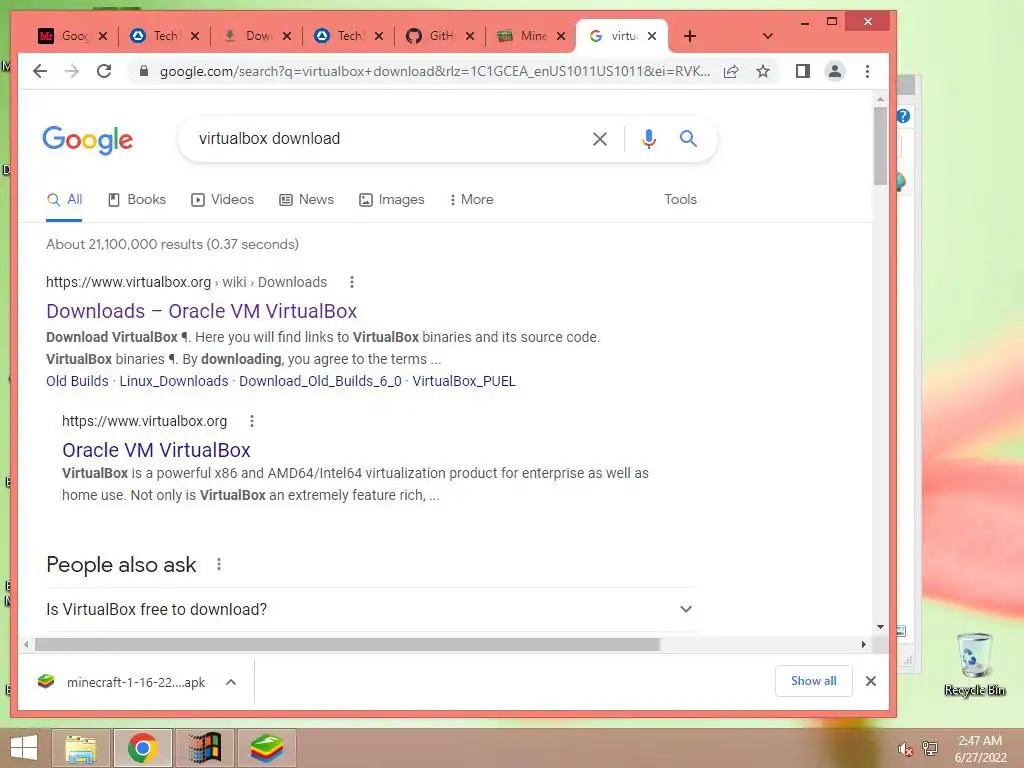Open the tab search dropdown
Viewport: 1024px width, 768px height.
click(768, 36)
